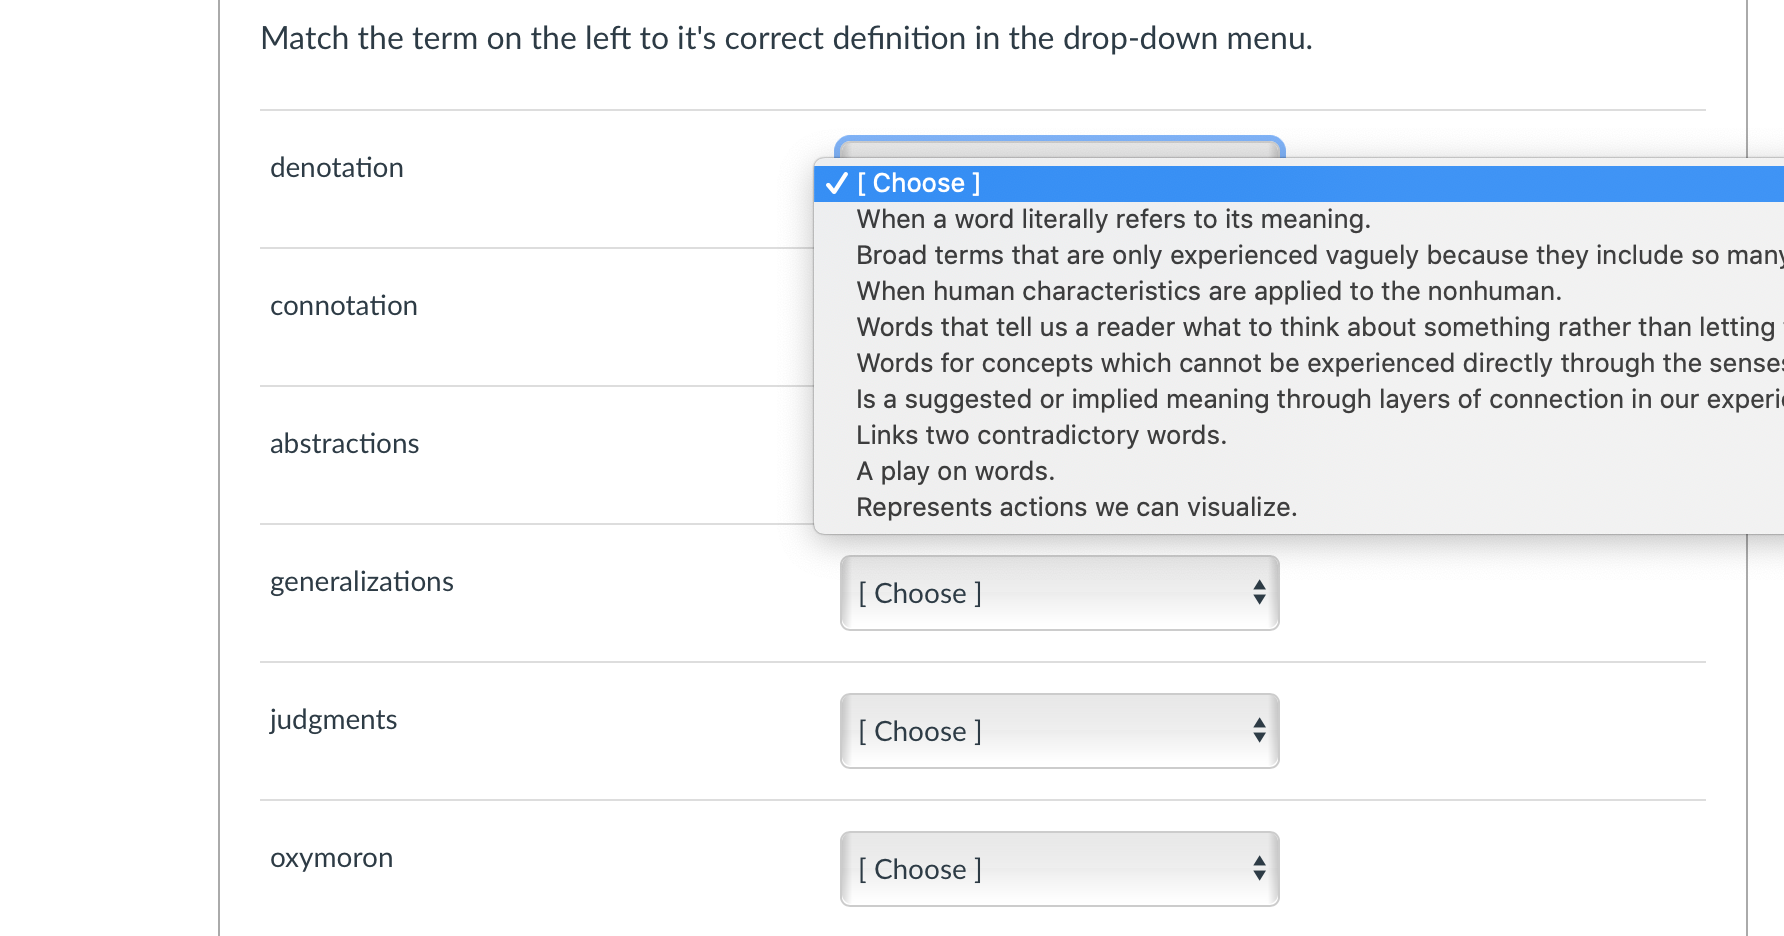The width and height of the screenshot is (1784, 936).
Task: Open the judgments definition dropdown
Action: pos(1058,732)
